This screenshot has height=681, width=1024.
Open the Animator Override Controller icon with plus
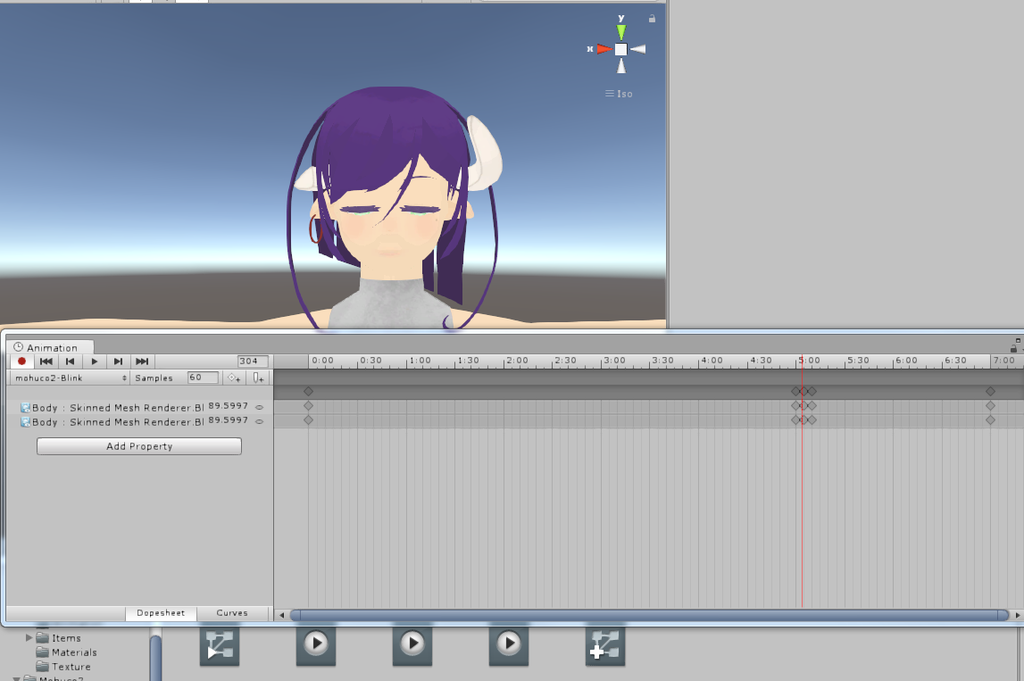605,646
